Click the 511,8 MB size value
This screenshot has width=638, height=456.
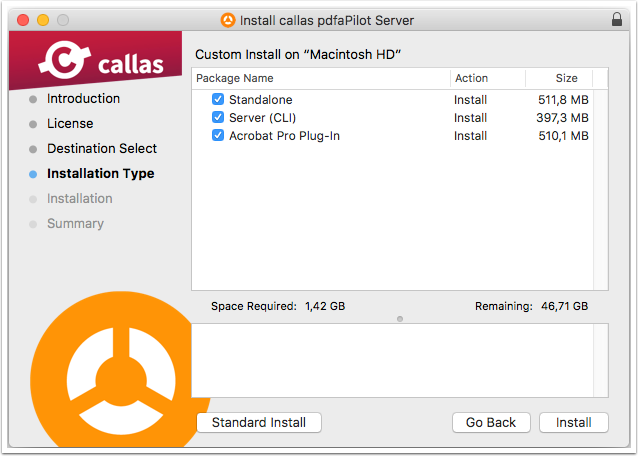click(x=563, y=100)
